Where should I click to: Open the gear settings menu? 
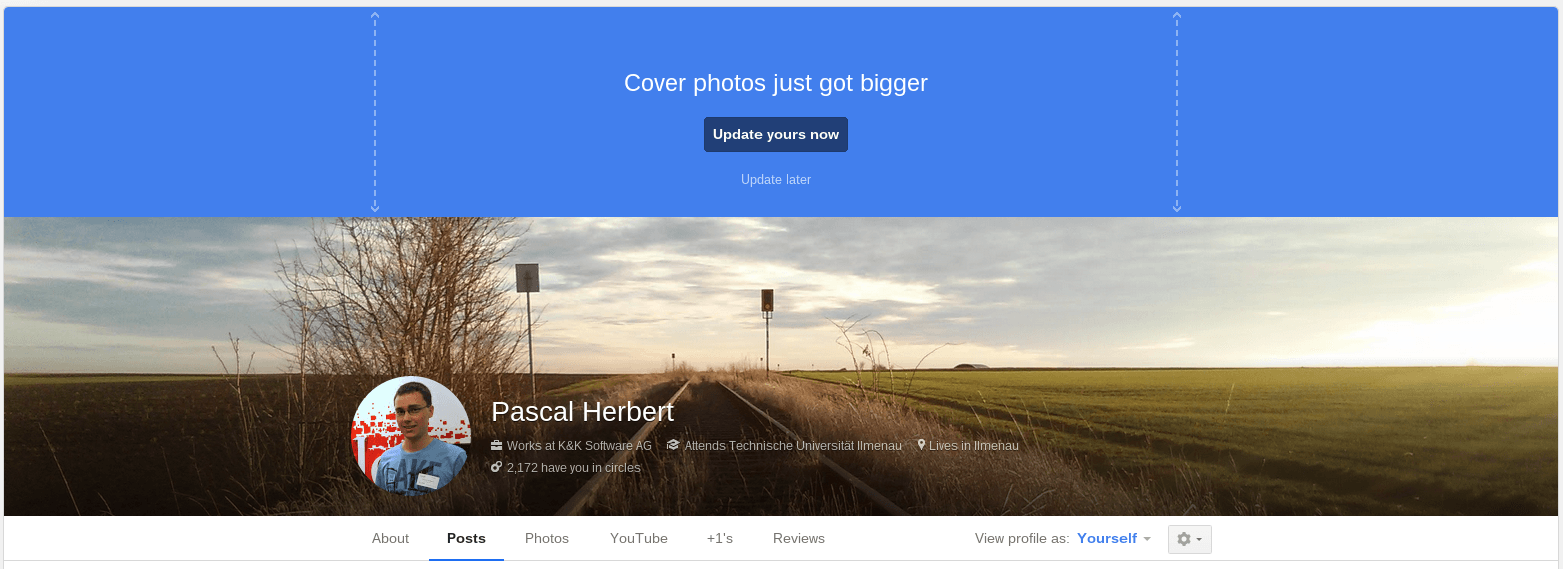(x=1189, y=539)
